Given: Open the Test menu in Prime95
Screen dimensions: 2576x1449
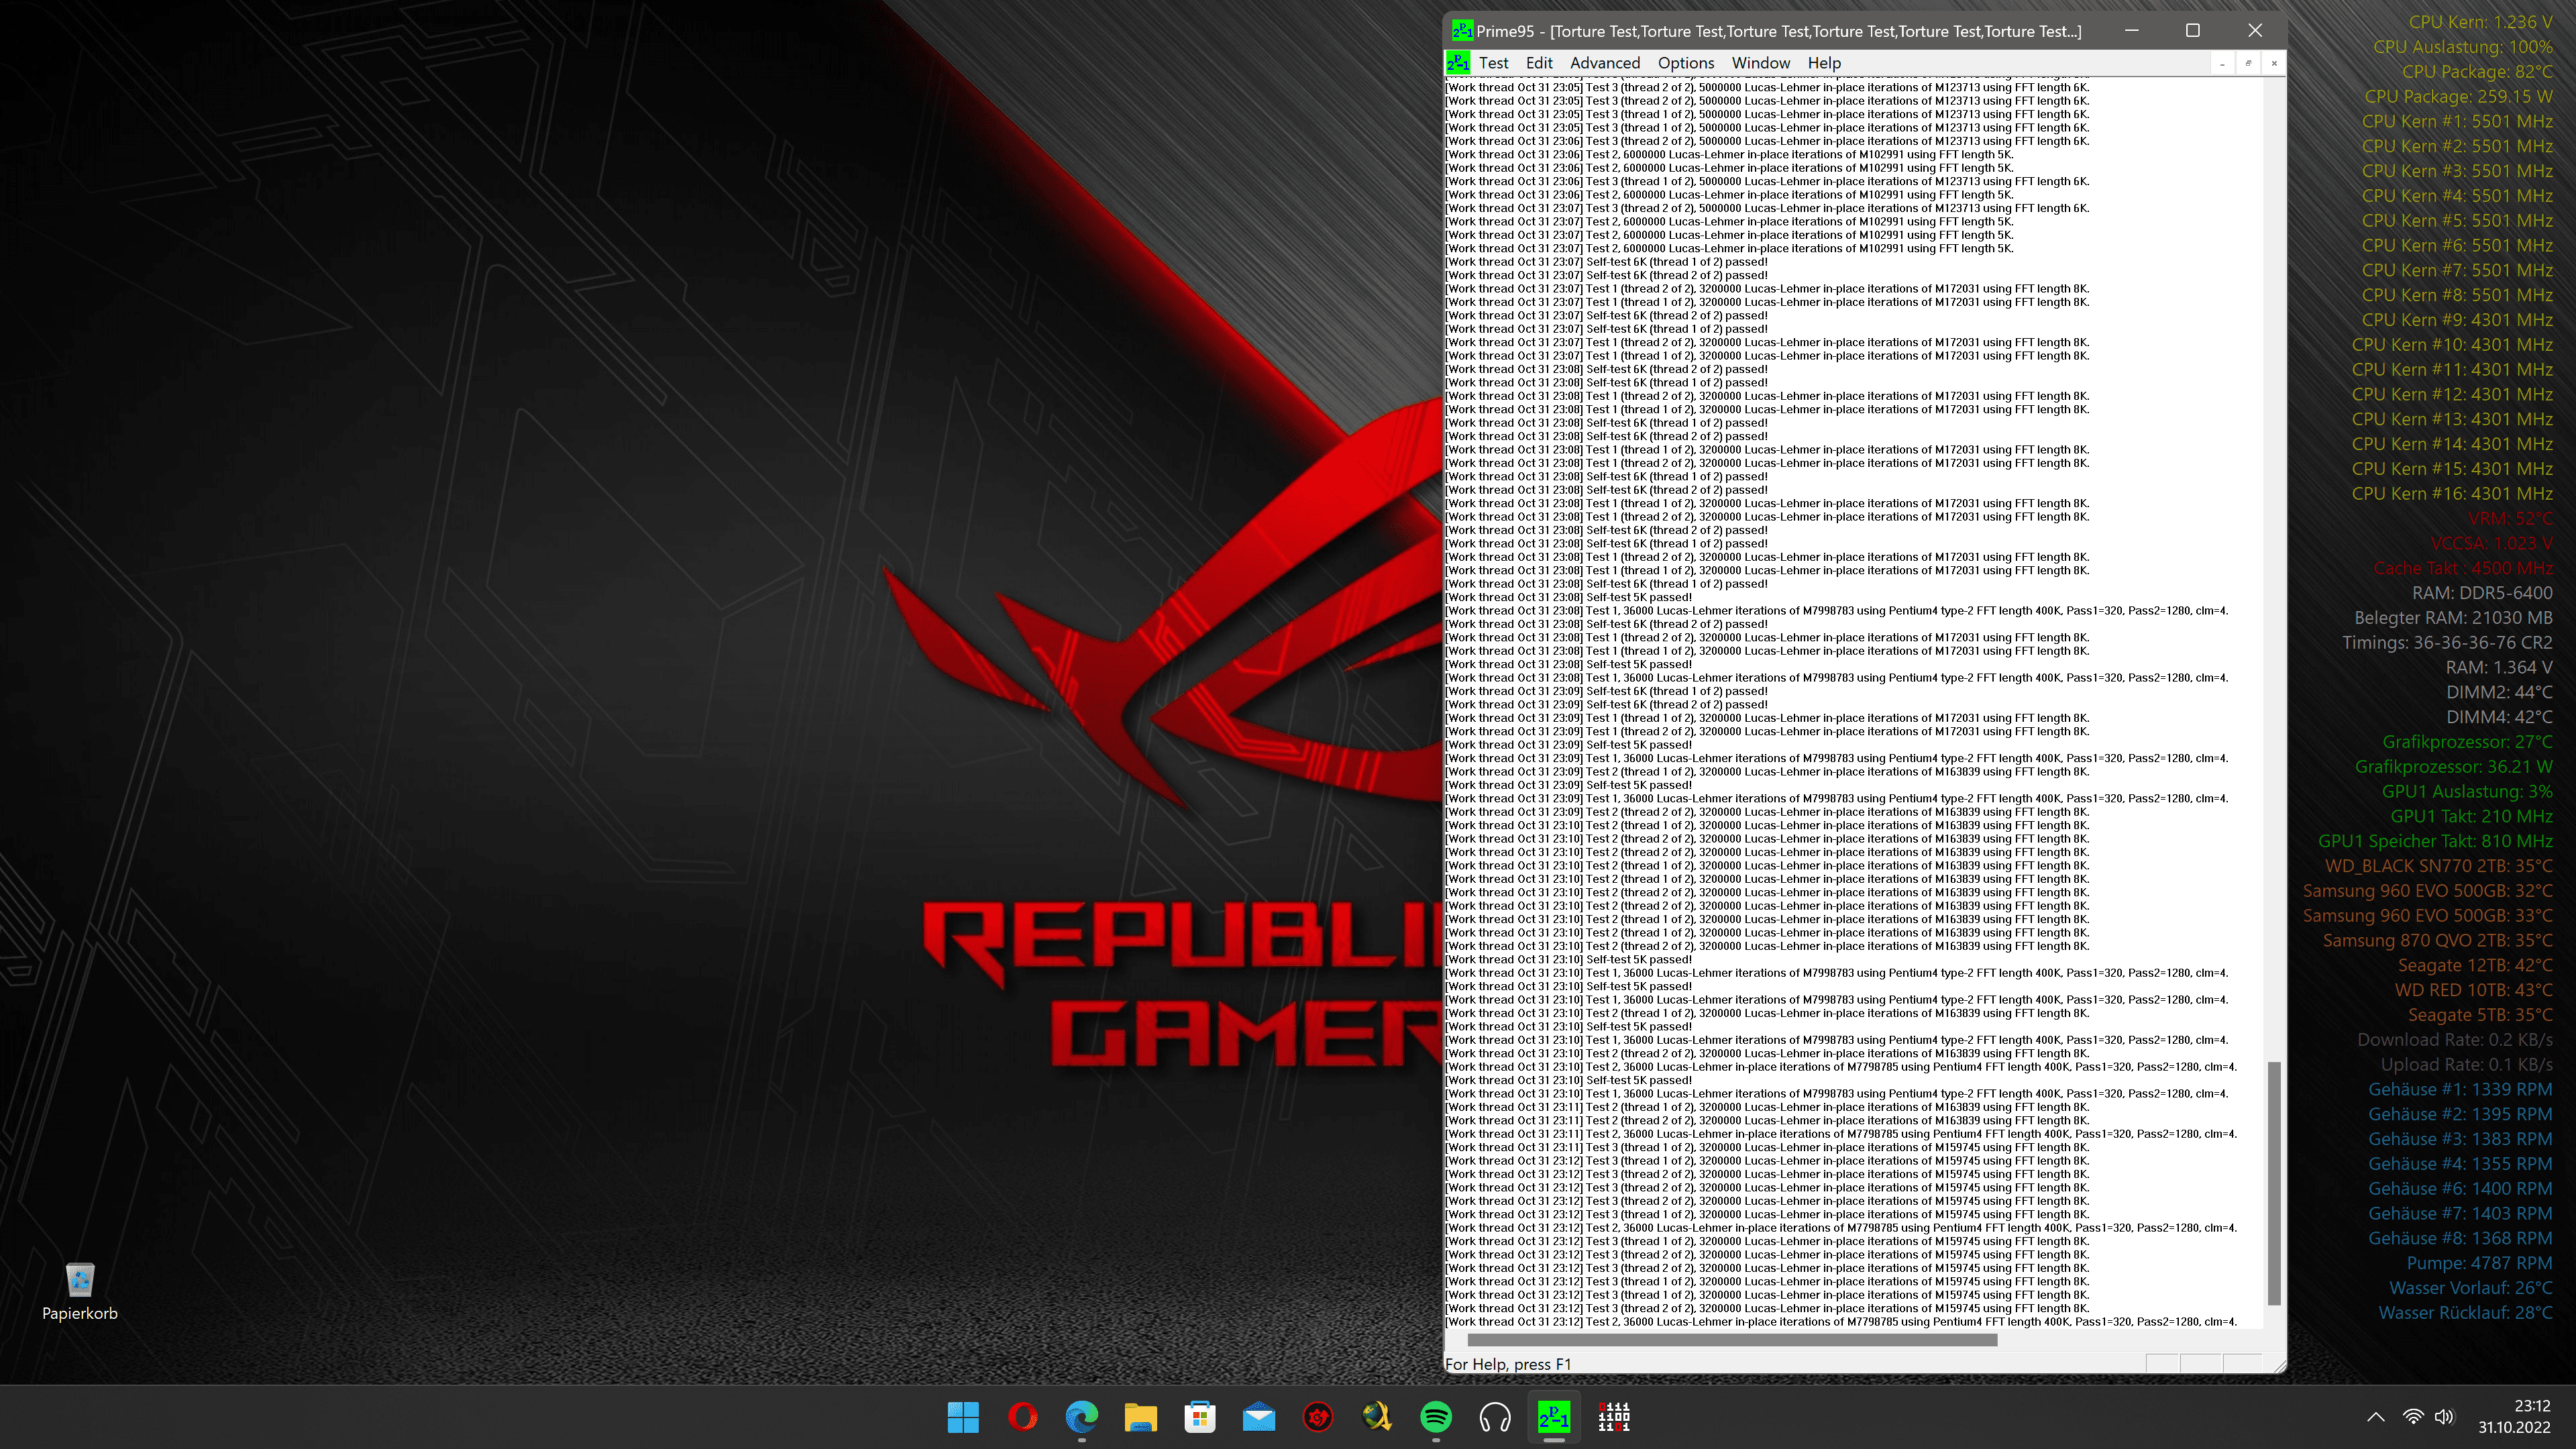Looking at the screenshot, I should tap(1493, 63).
